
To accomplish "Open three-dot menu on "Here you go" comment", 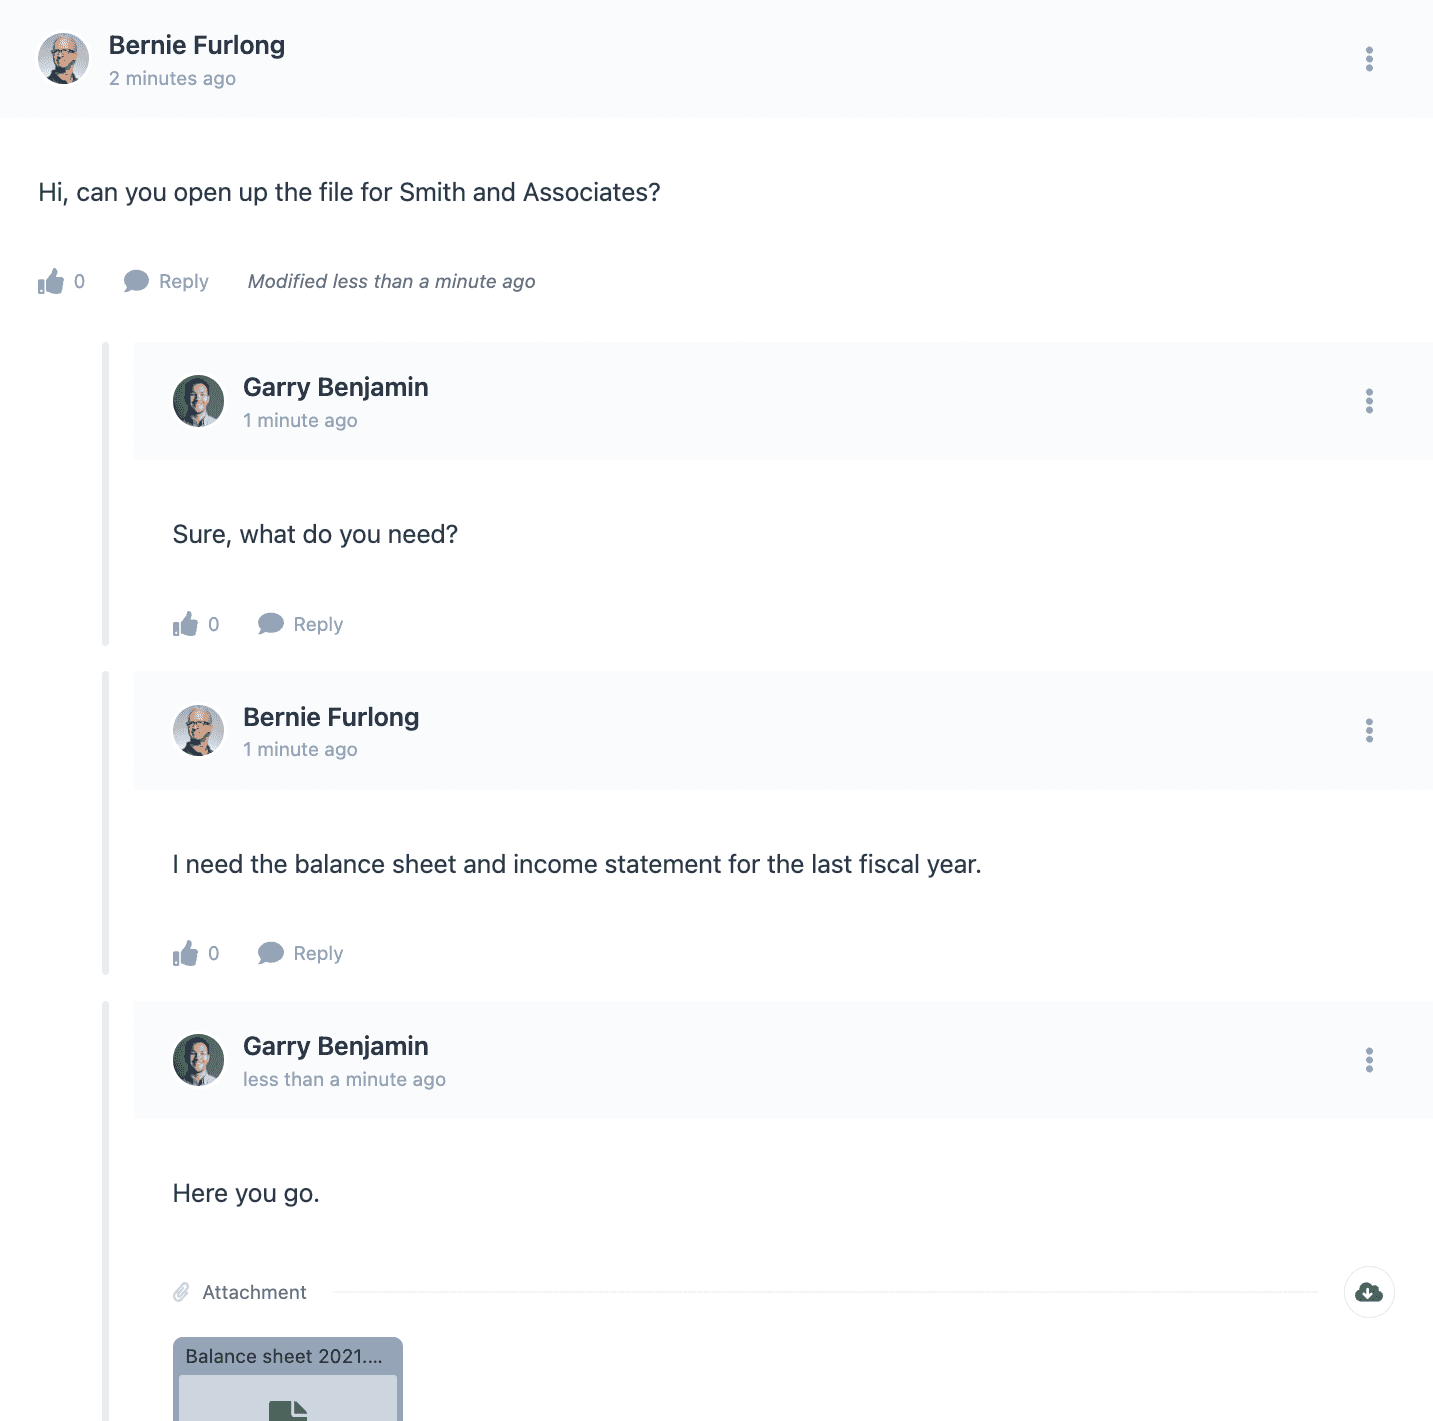I will (1369, 1060).
